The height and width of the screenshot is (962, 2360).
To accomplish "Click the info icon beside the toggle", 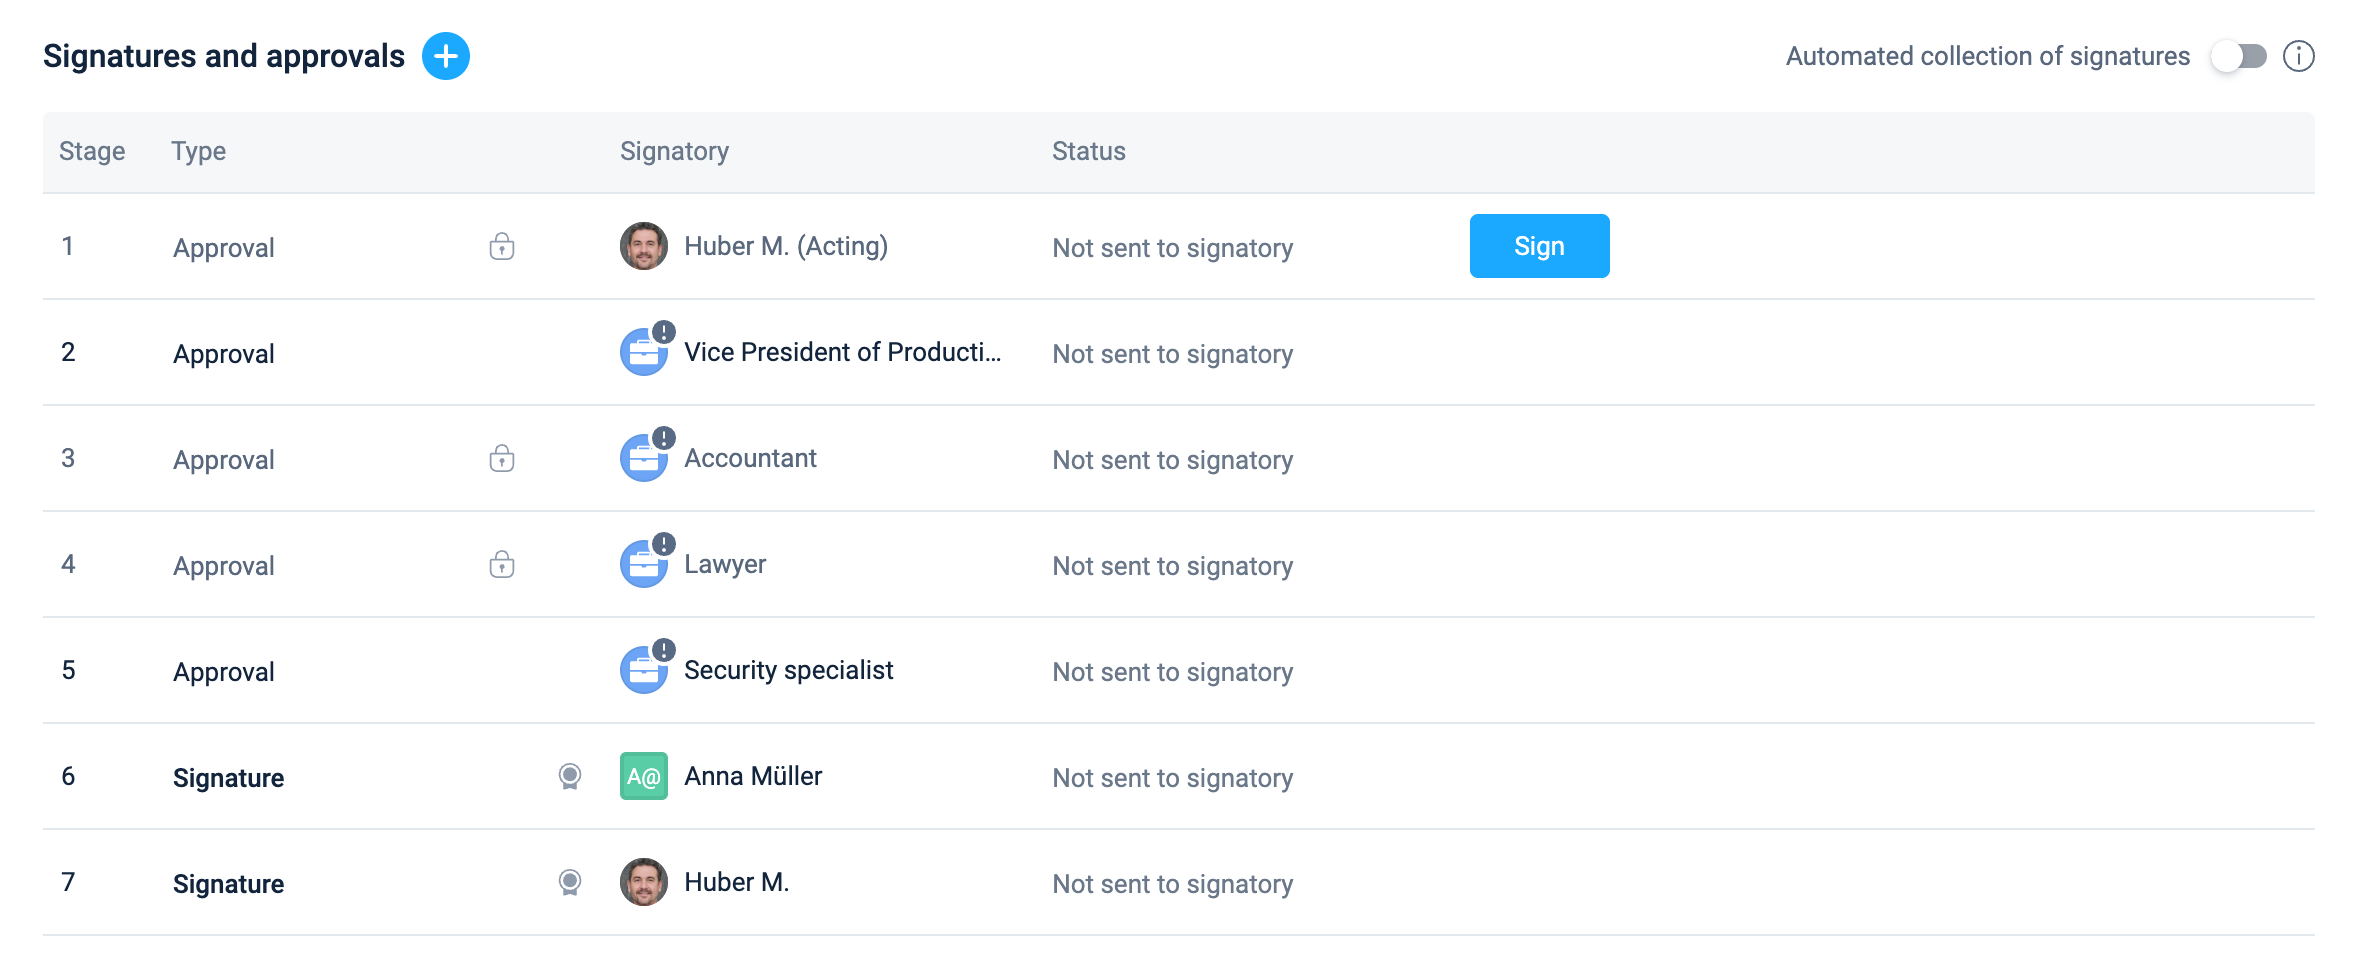I will pyautogui.click(x=2298, y=56).
